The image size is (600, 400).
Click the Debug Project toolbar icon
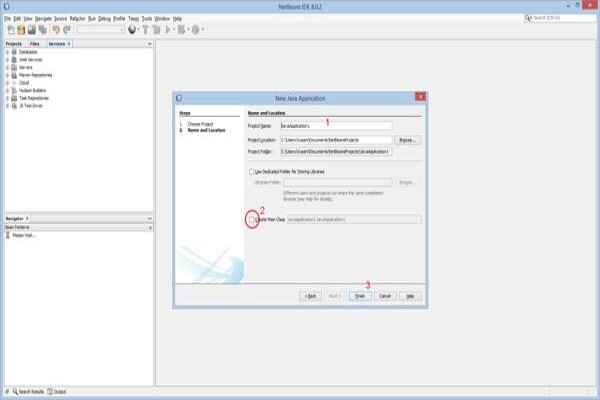click(x=181, y=29)
